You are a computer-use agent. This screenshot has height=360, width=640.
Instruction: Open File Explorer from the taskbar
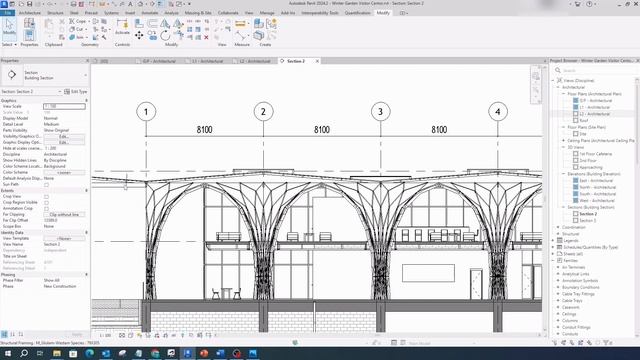coord(57,353)
